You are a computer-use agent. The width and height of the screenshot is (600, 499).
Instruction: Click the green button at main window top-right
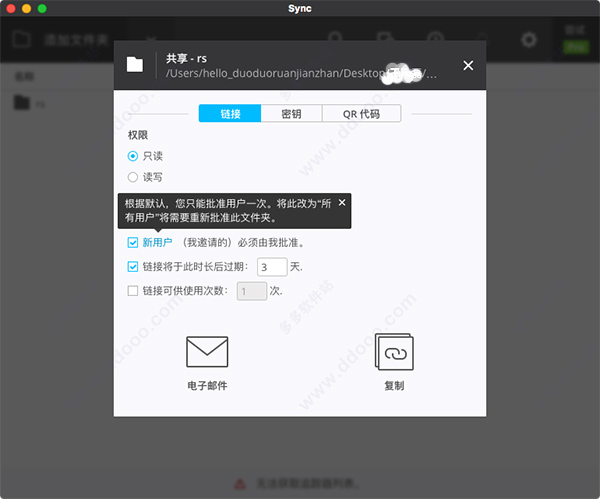click(x=576, y=47)
